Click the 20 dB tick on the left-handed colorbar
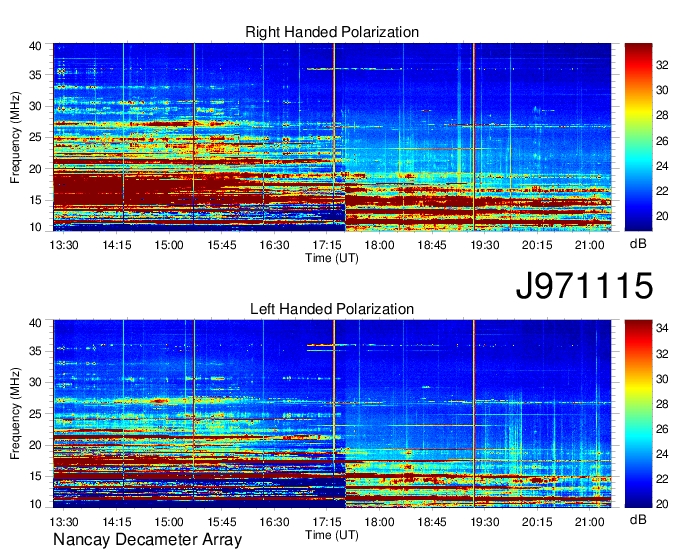The image size is (680, 552). [662, 504]
